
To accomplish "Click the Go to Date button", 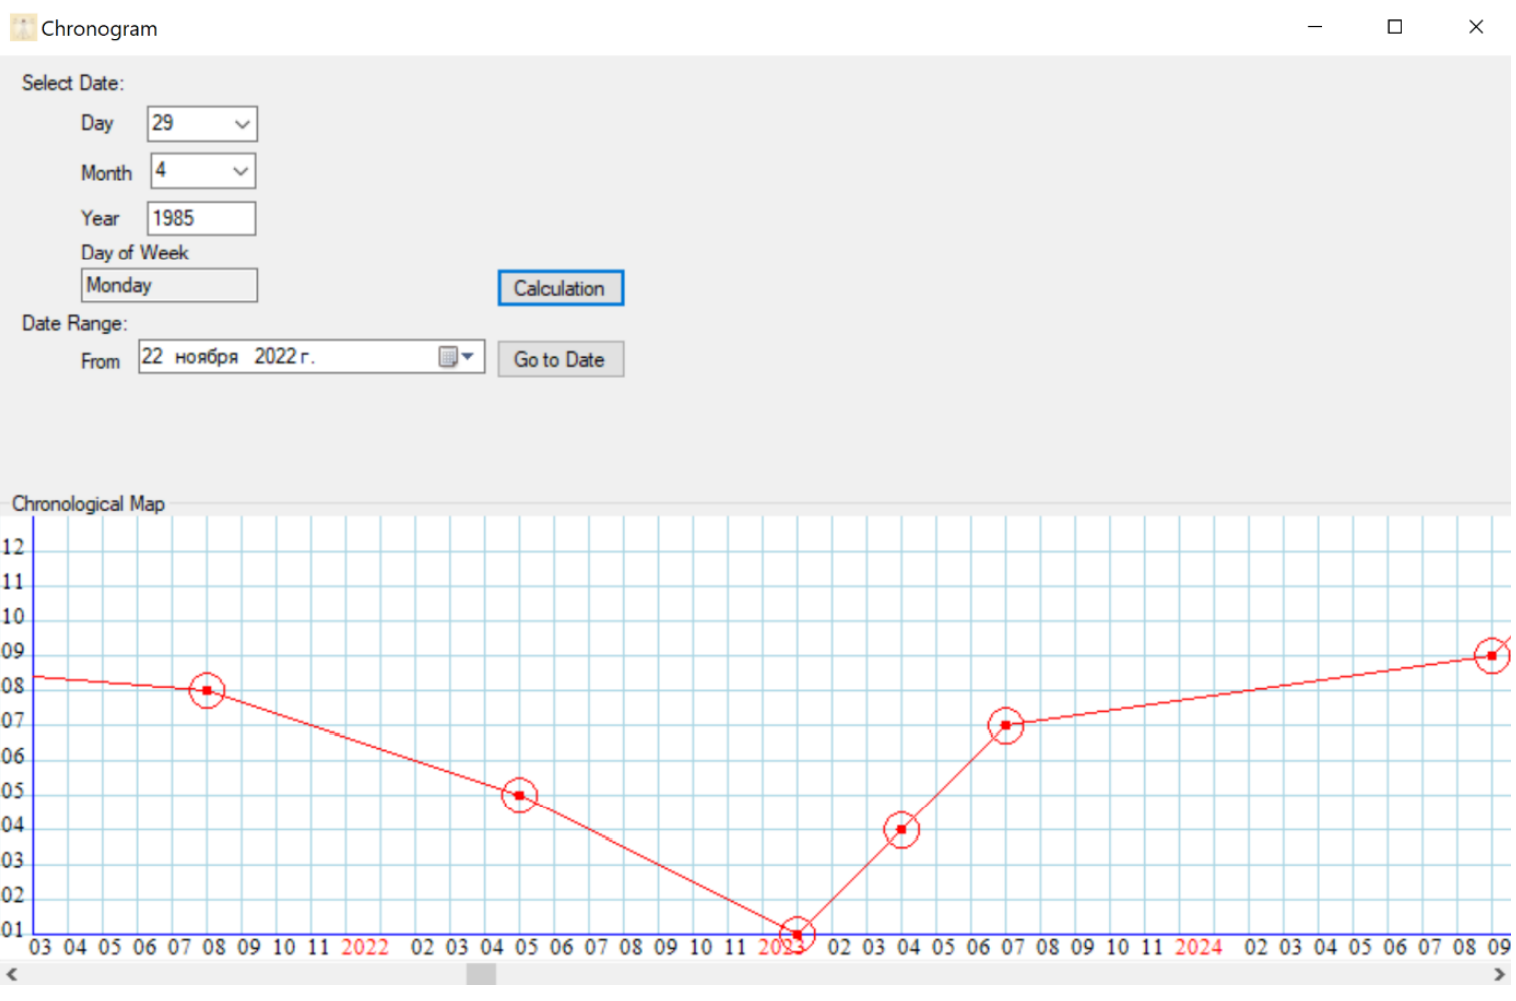I will pyautogui.click(x=561, y=359).
